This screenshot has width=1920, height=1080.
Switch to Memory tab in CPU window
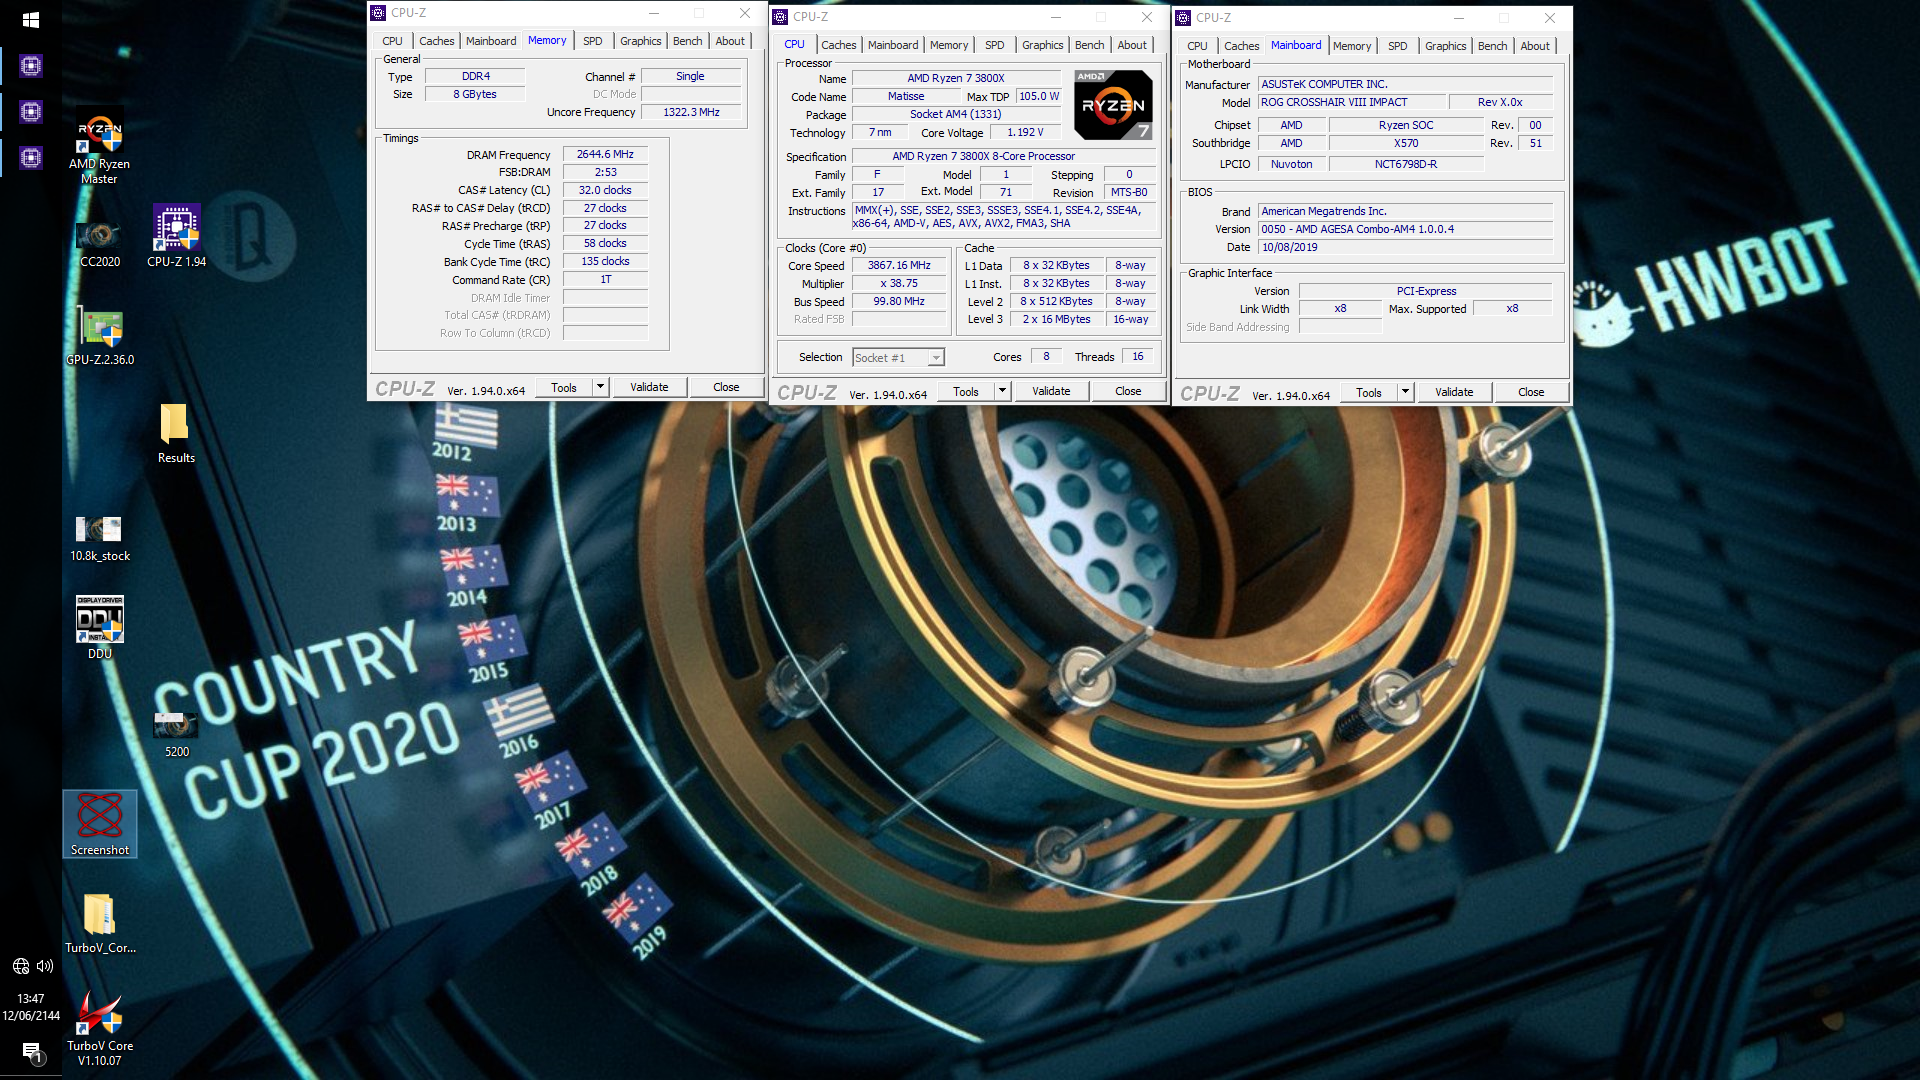[948, 45]
